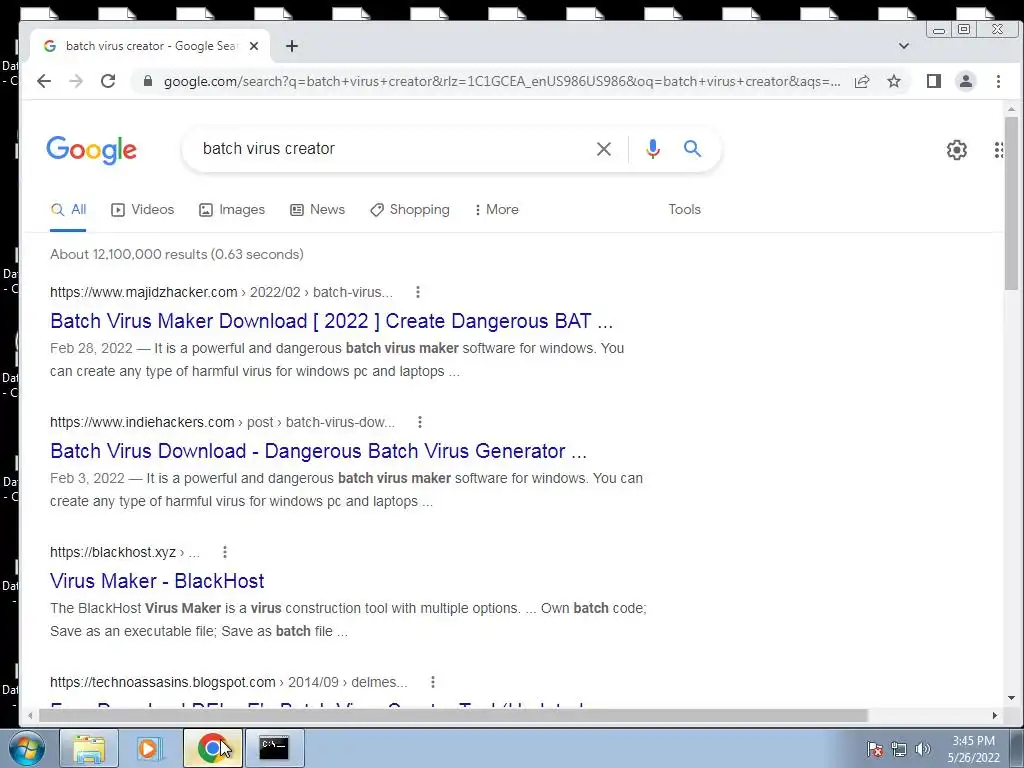This screenshot has width=1024, height=768.
Task: Expand the More search filters menu
Action: pos(496,210)
